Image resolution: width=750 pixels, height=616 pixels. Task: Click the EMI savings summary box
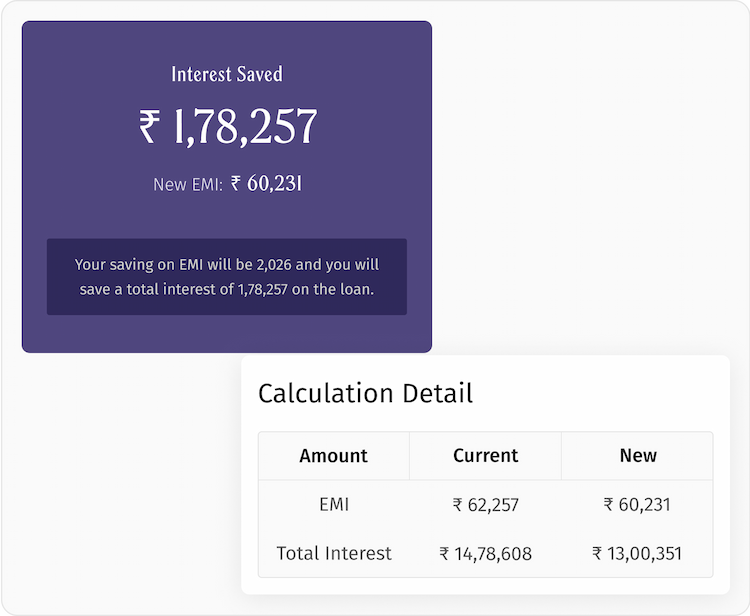(227, 276)
